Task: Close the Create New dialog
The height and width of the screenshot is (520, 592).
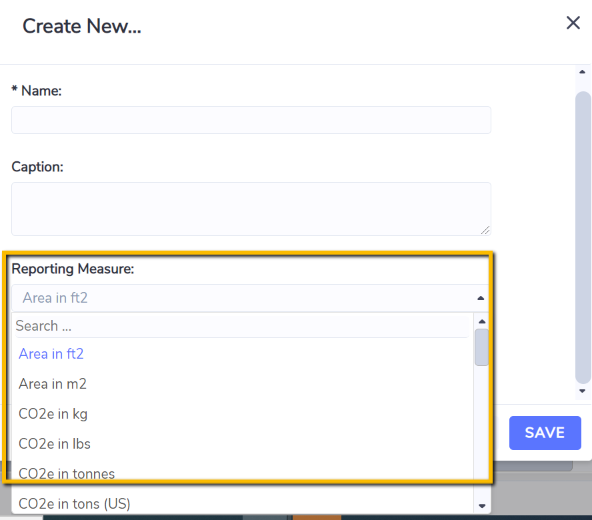Action: tap(573, 23)
